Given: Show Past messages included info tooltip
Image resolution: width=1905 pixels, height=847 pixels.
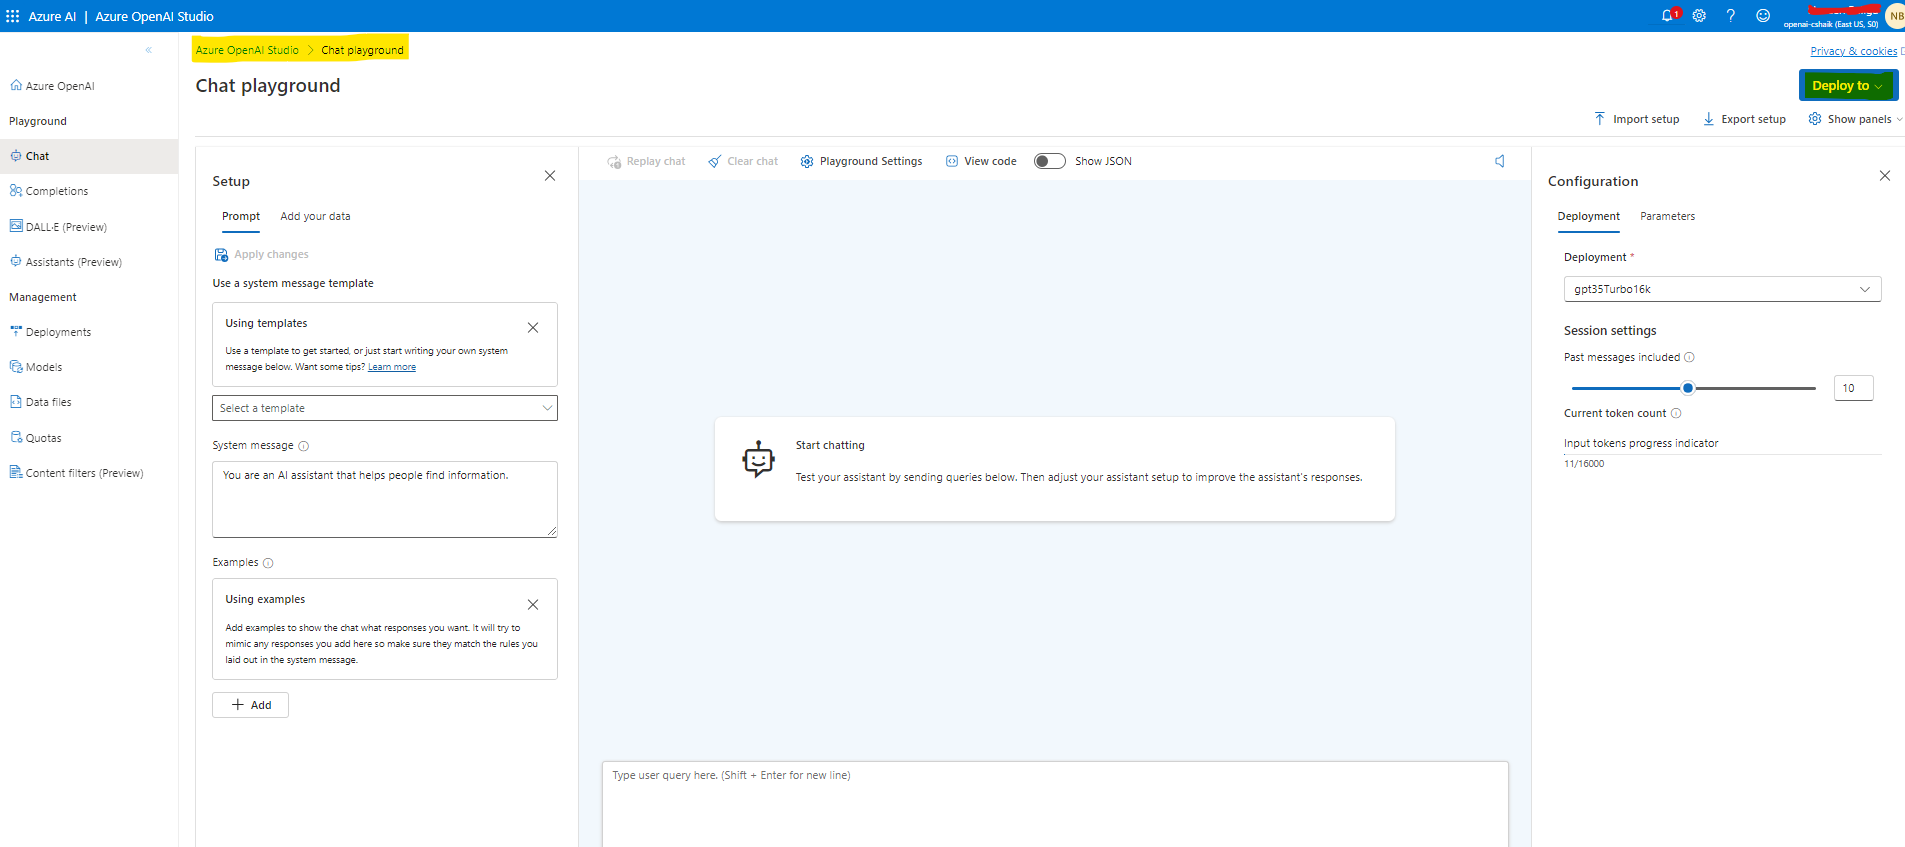Looking at the screenshot, I should 1689,358.
